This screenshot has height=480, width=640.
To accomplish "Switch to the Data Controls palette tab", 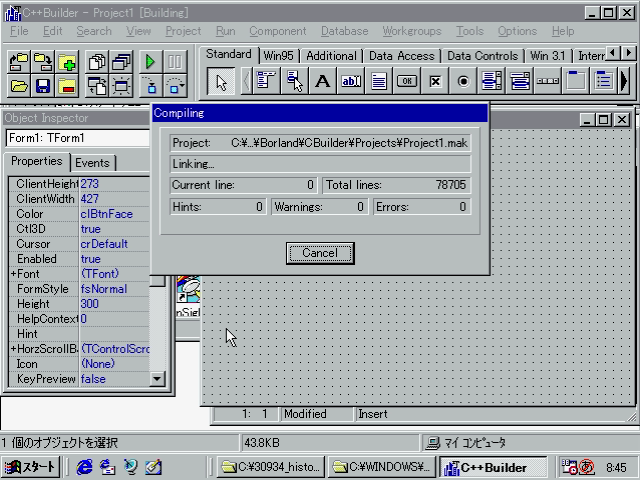I will pos(482,56).
